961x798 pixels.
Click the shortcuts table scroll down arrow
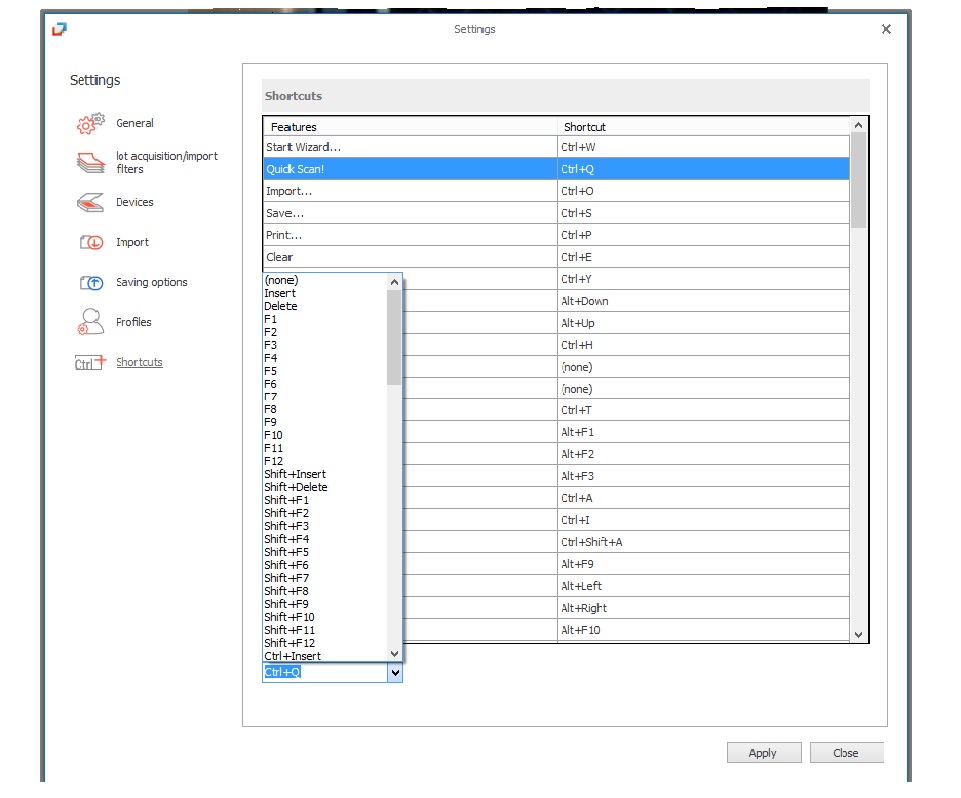click(x=859, y=635)
